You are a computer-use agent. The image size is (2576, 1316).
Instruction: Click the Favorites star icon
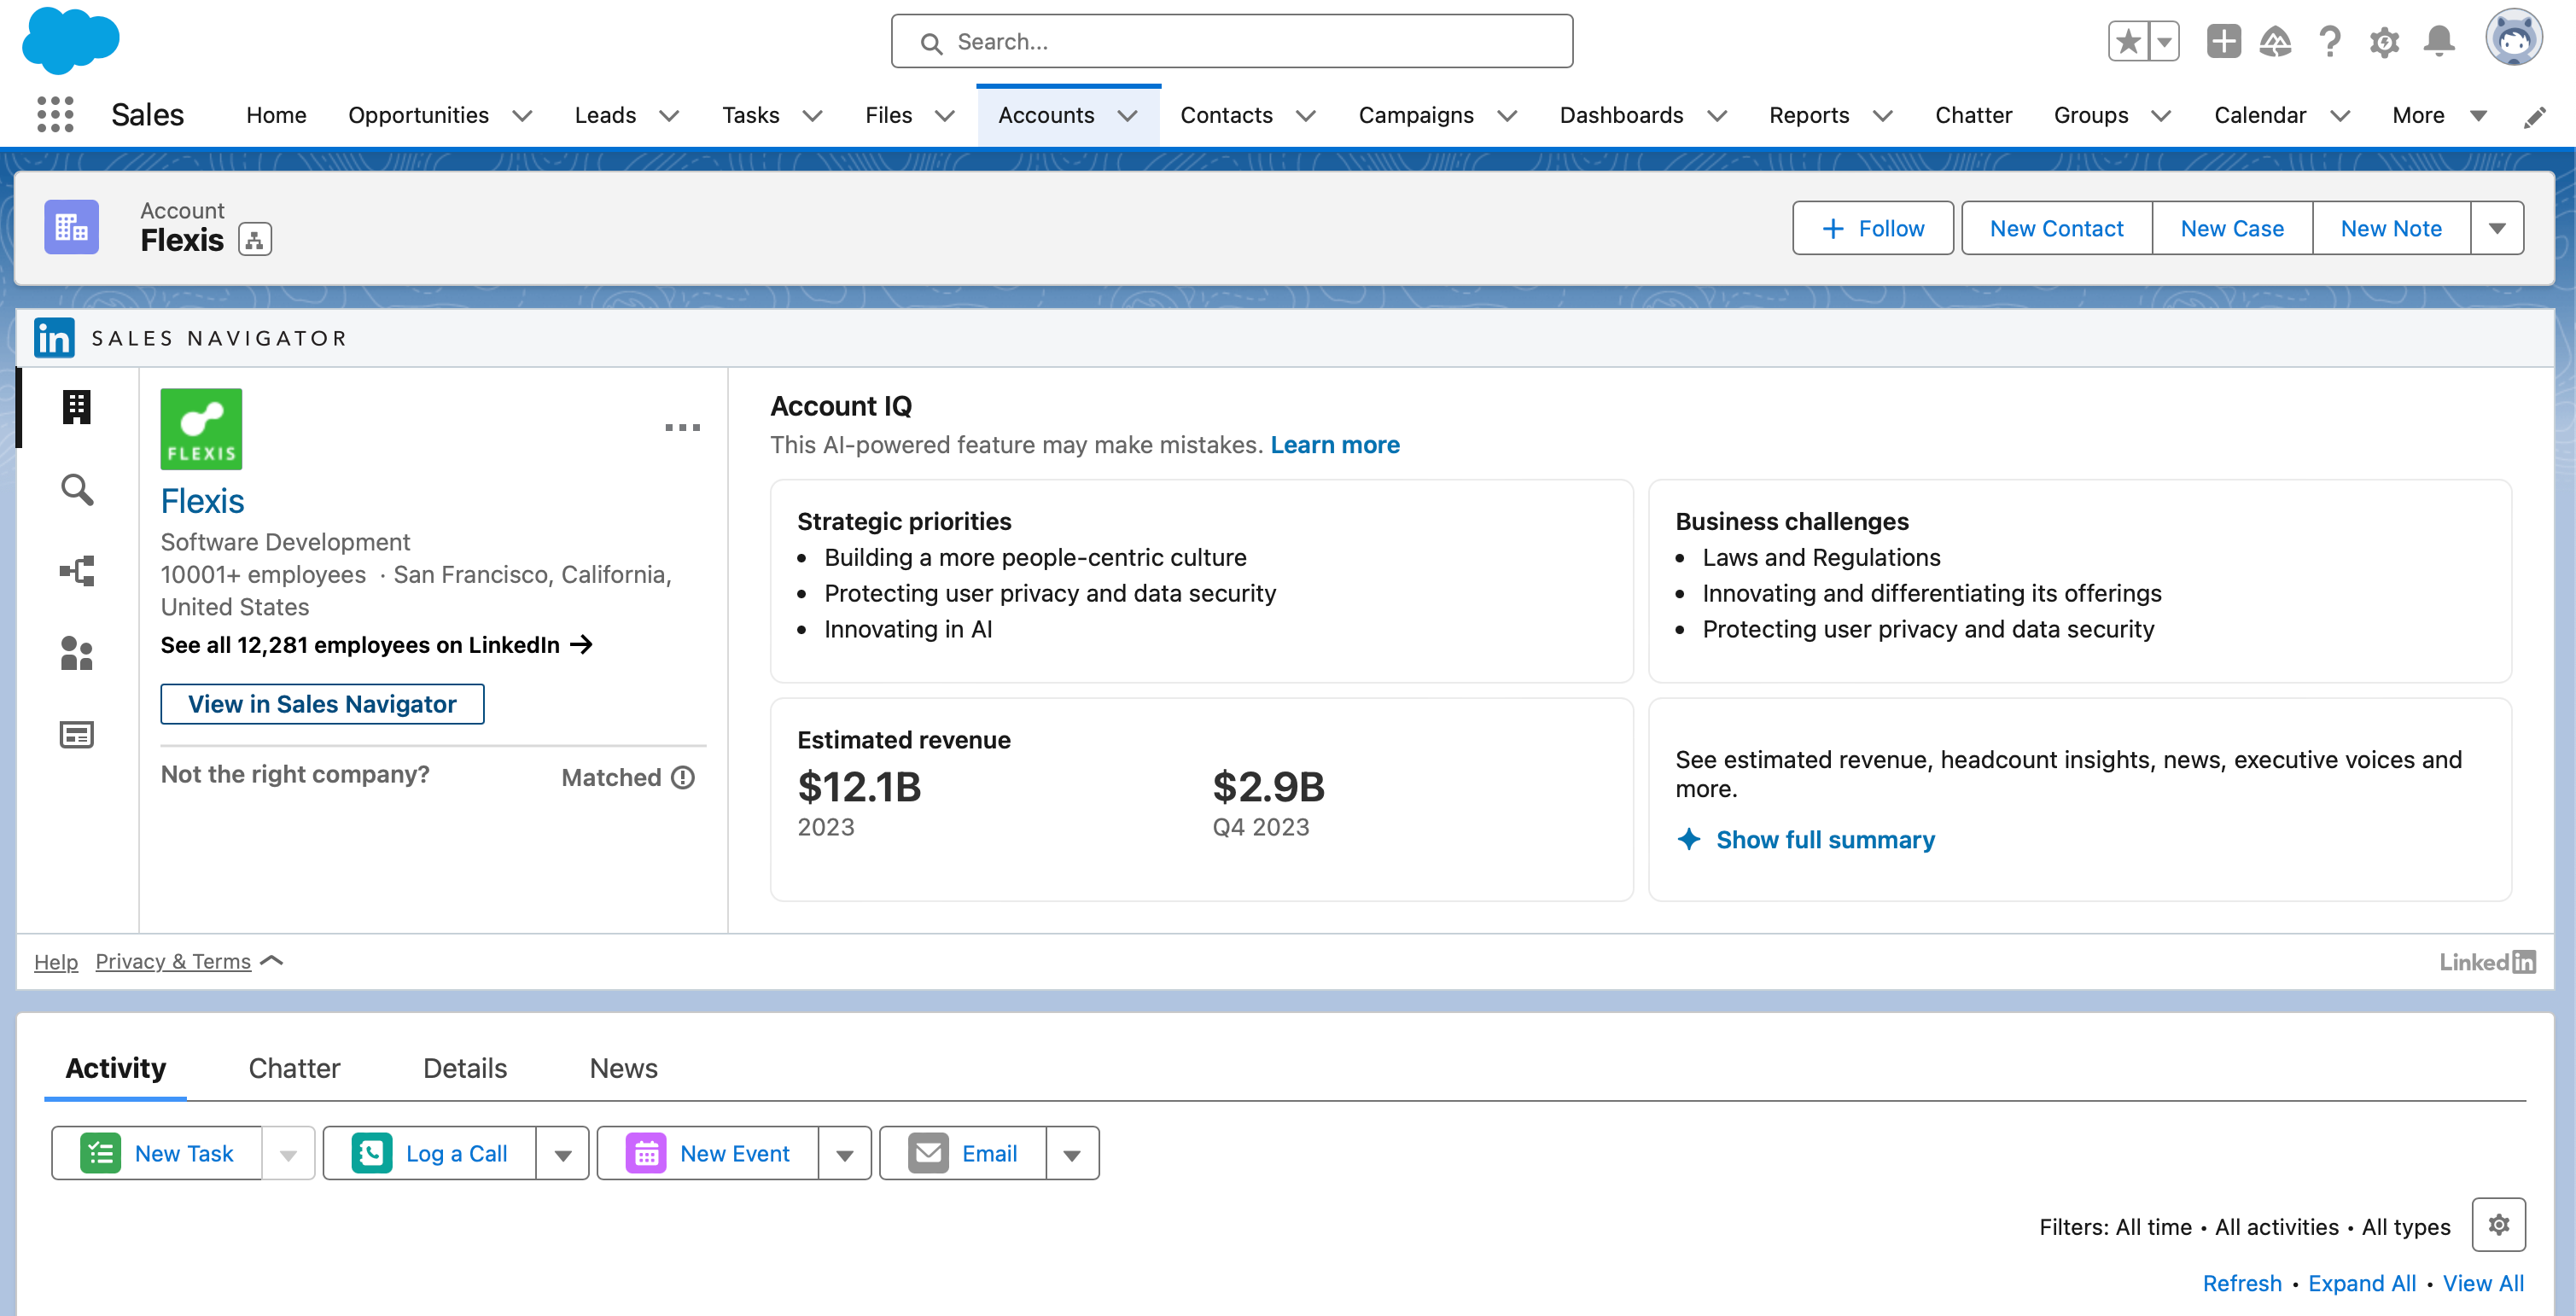coord(2128,42)
